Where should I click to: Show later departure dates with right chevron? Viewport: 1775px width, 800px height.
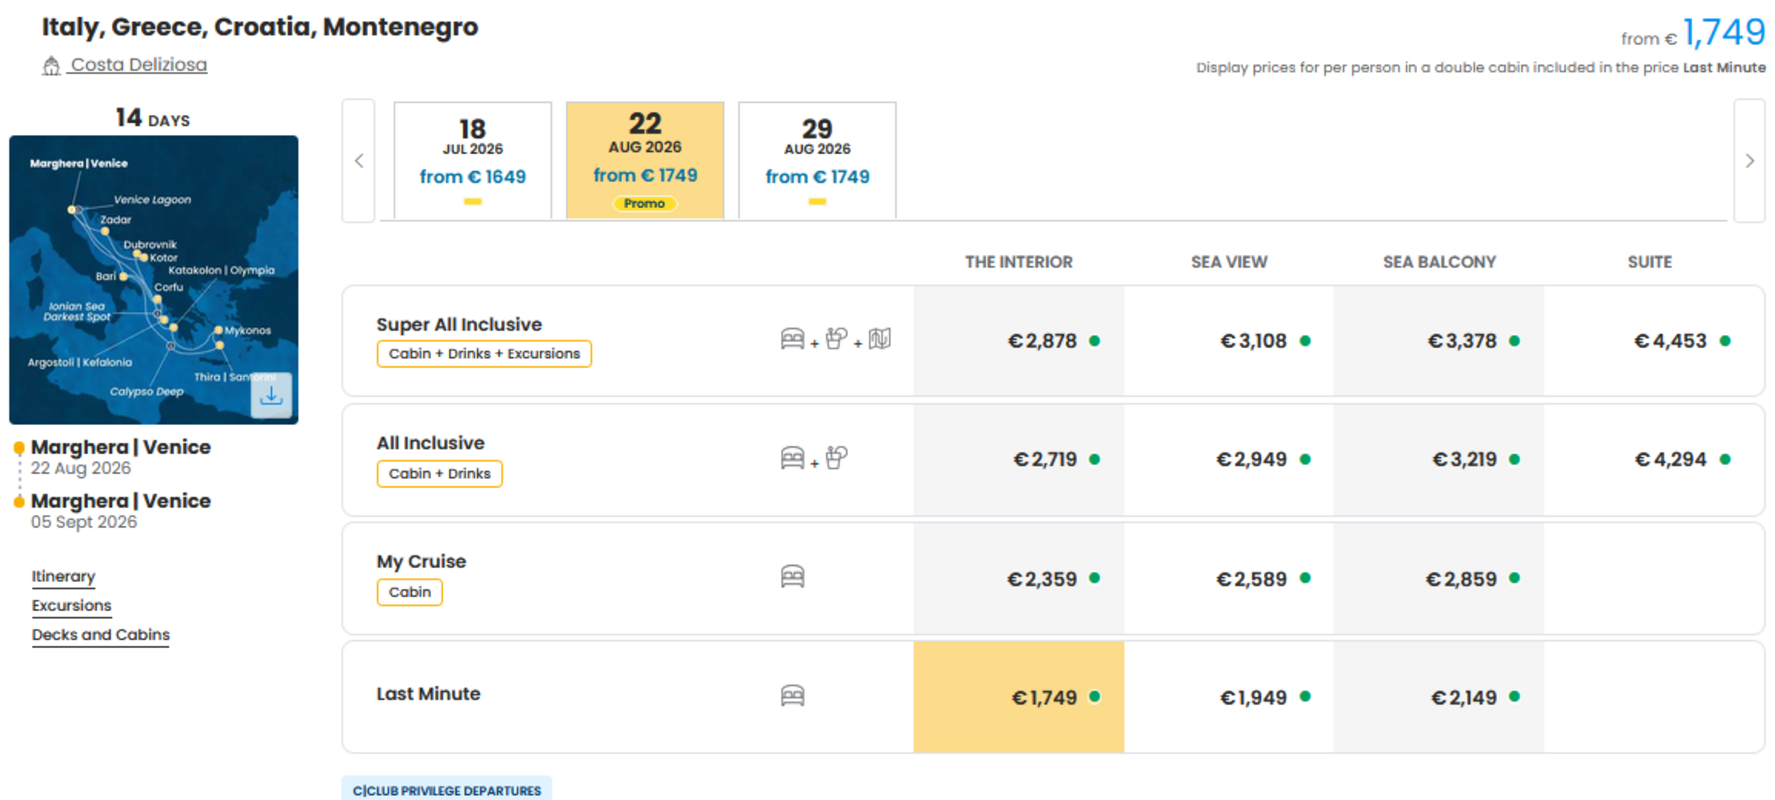1749,160
